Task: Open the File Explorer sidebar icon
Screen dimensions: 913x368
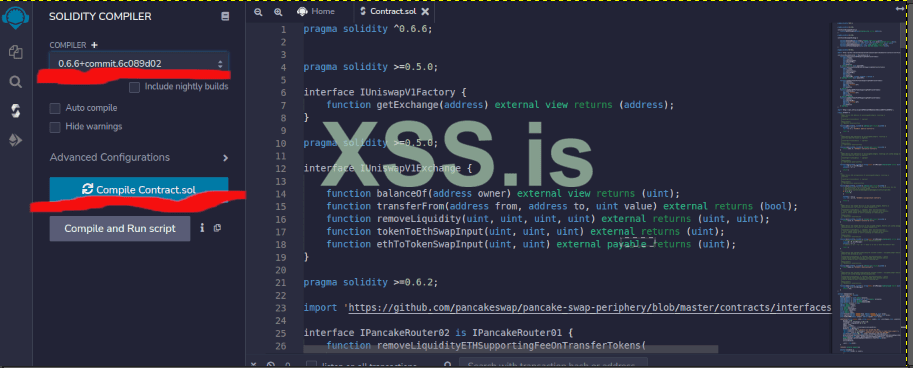Action: pos(16,52)
